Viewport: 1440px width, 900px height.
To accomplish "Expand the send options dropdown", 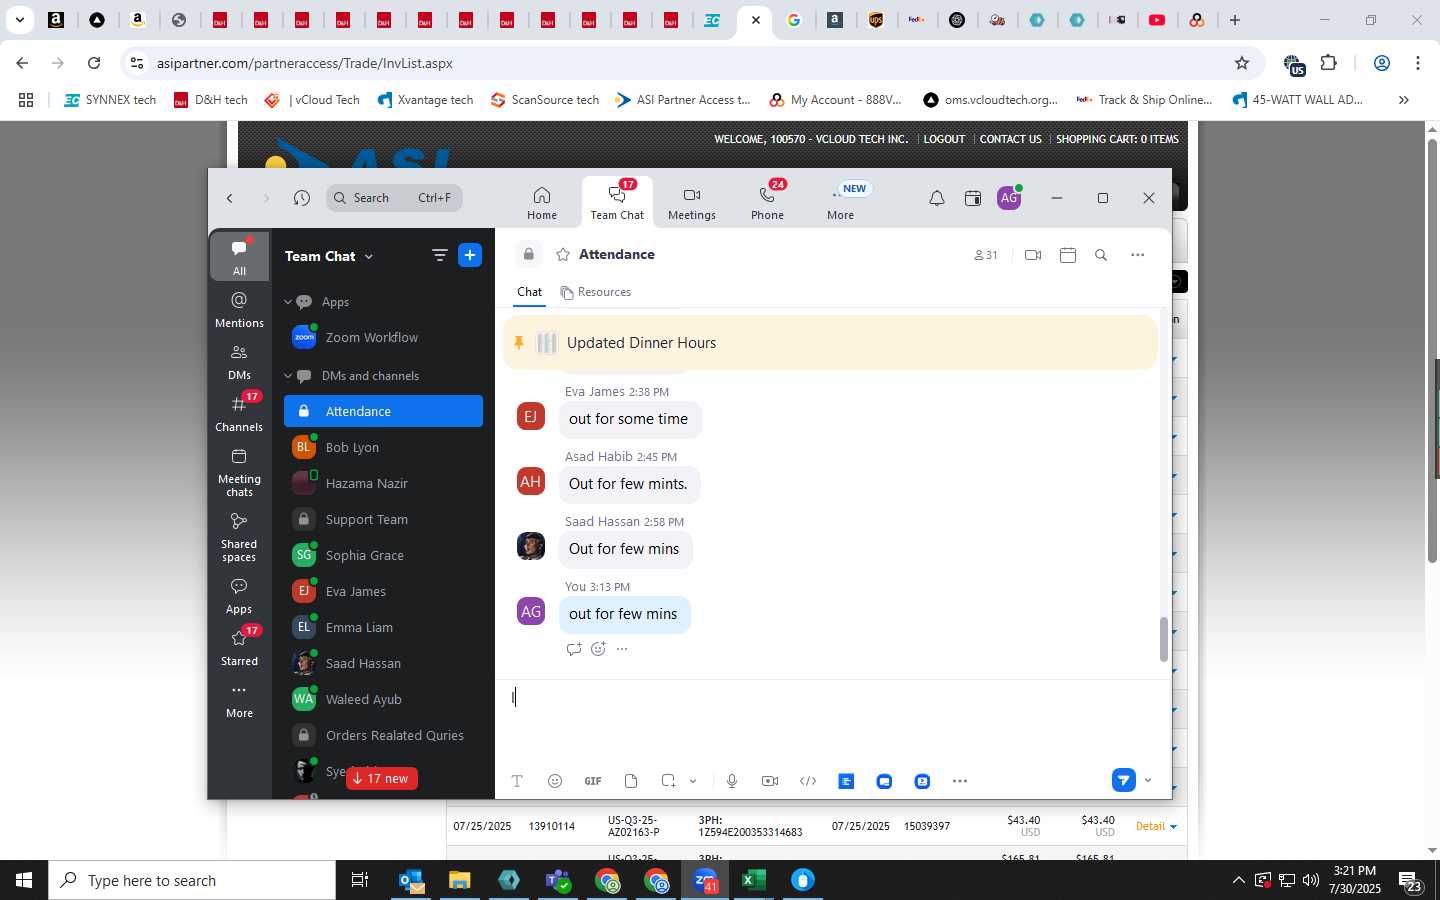I will coord(1148,780).
